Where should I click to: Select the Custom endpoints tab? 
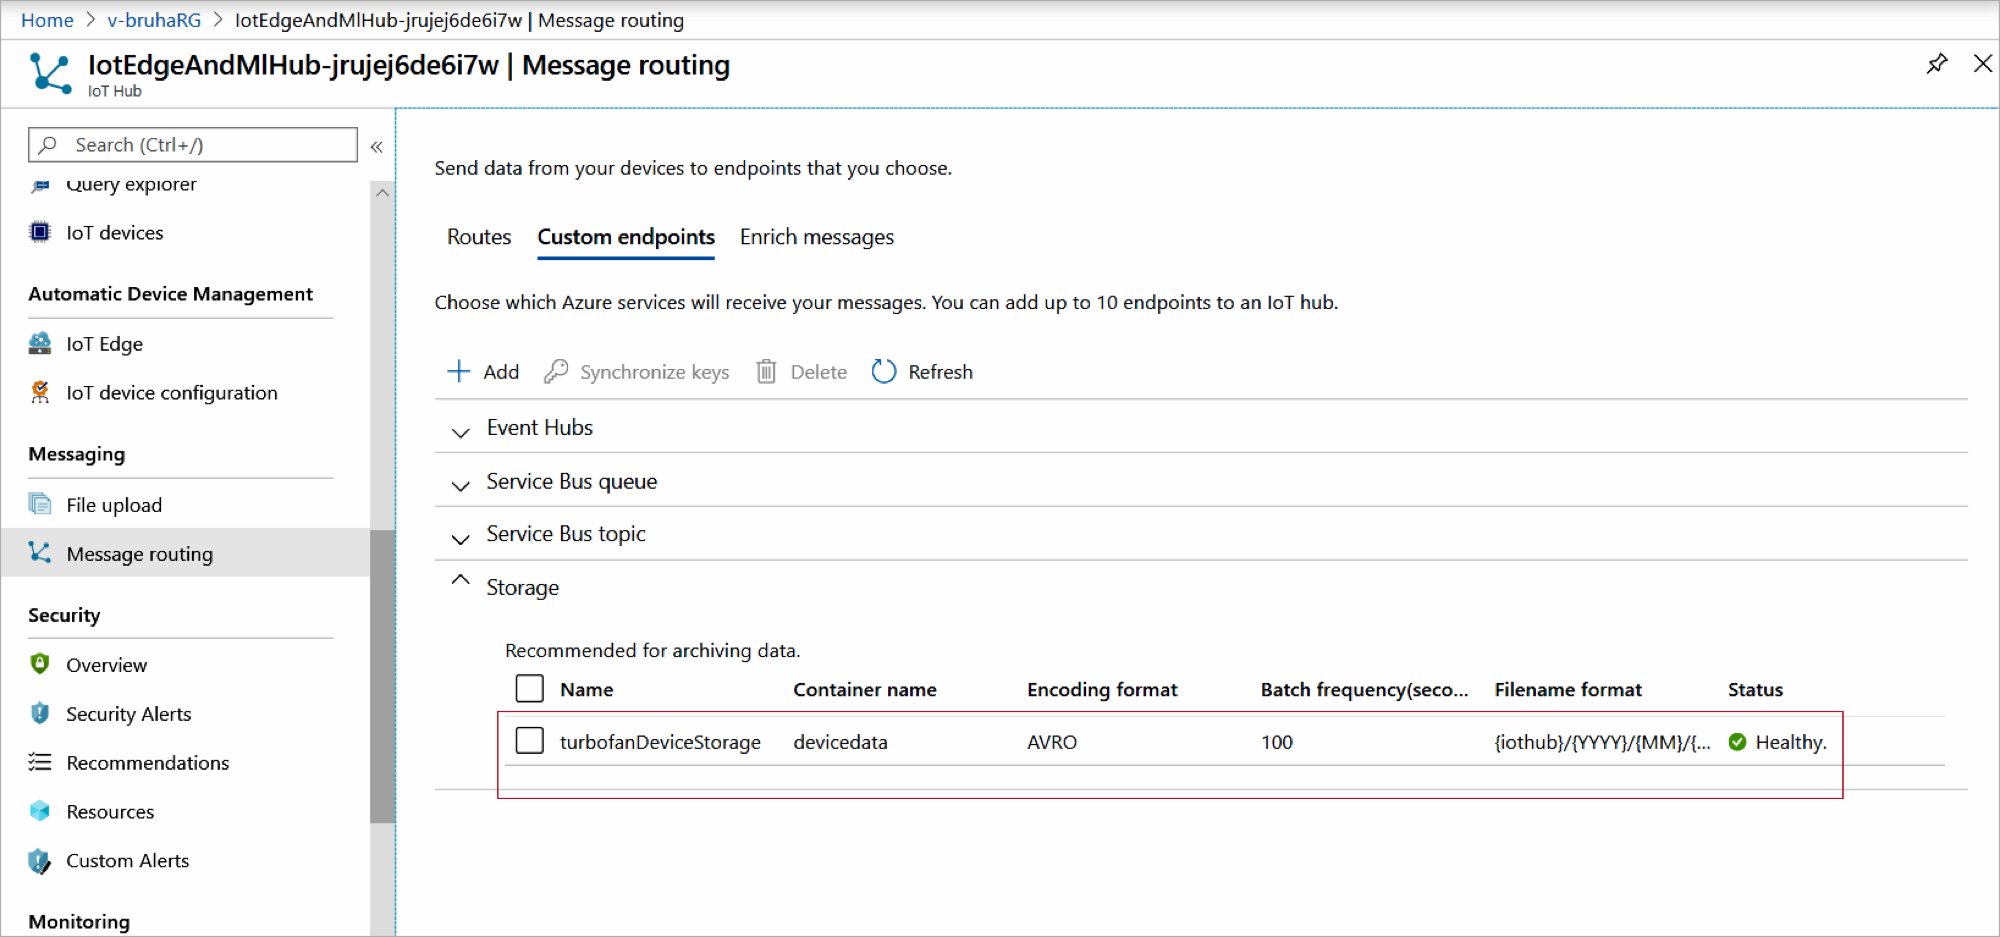(x=626, y=237)
